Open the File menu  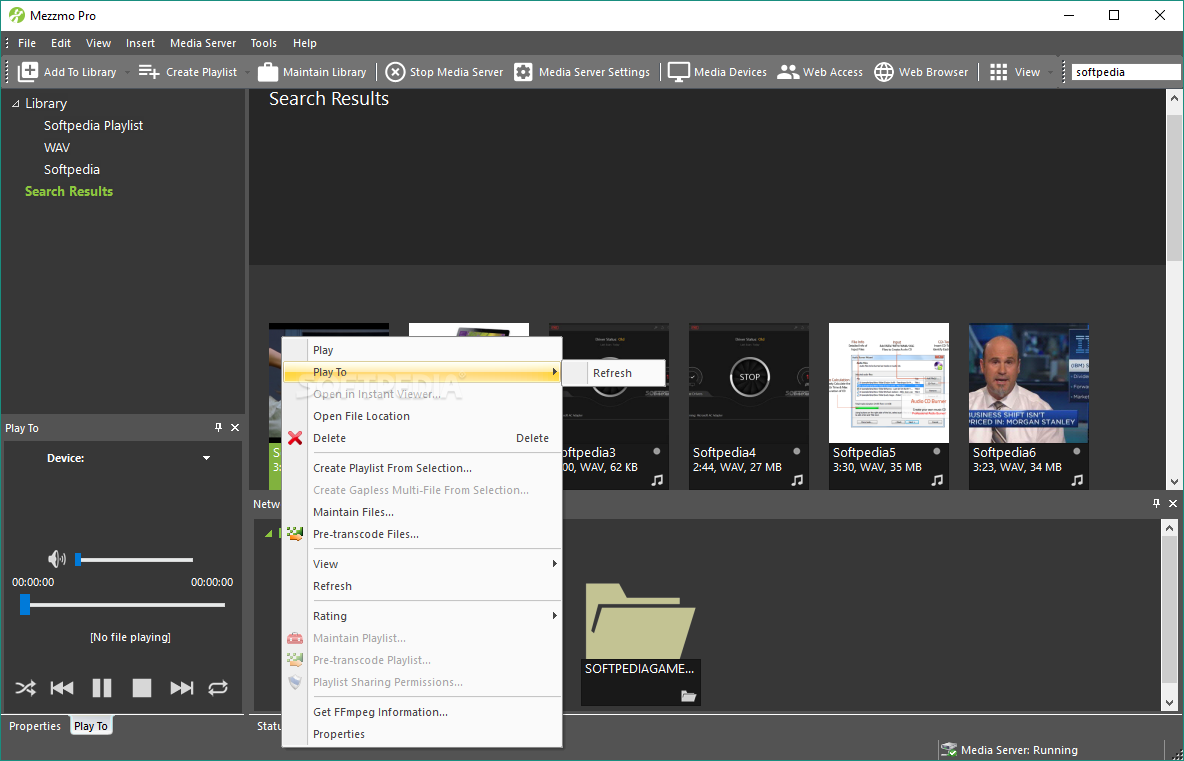[x=26, y=43]
